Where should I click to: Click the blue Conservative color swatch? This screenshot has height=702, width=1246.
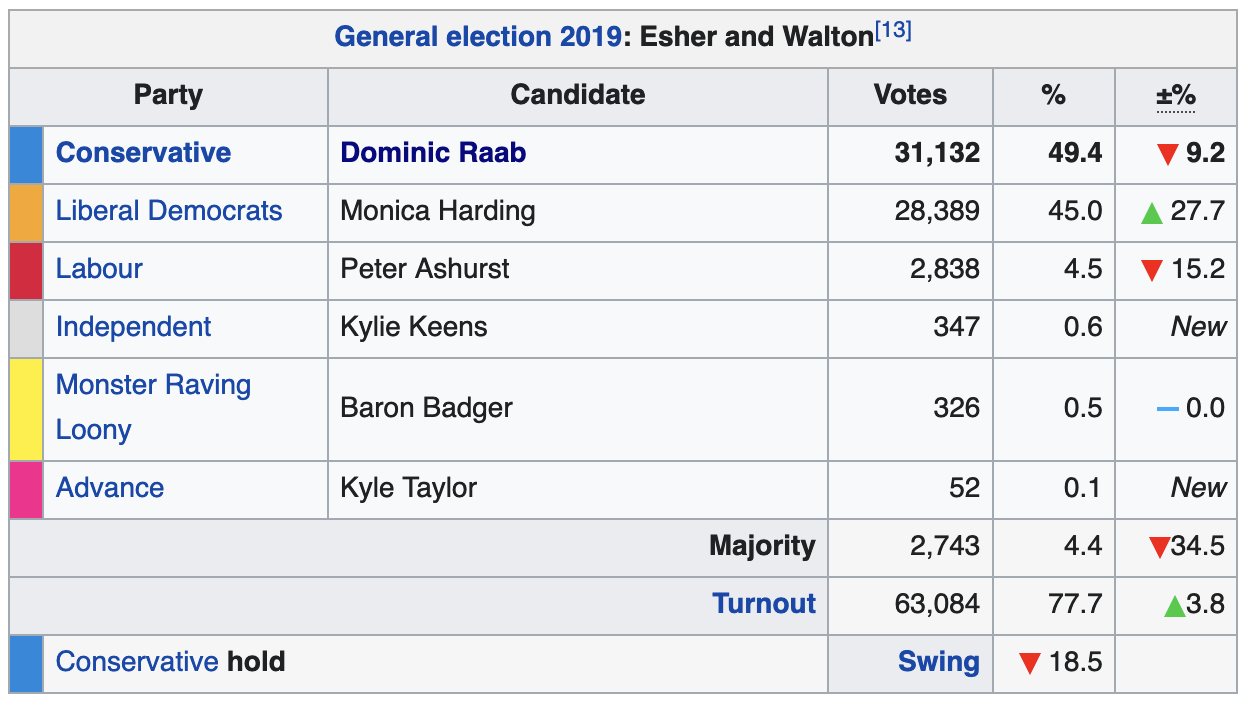(x=26, y=154)
